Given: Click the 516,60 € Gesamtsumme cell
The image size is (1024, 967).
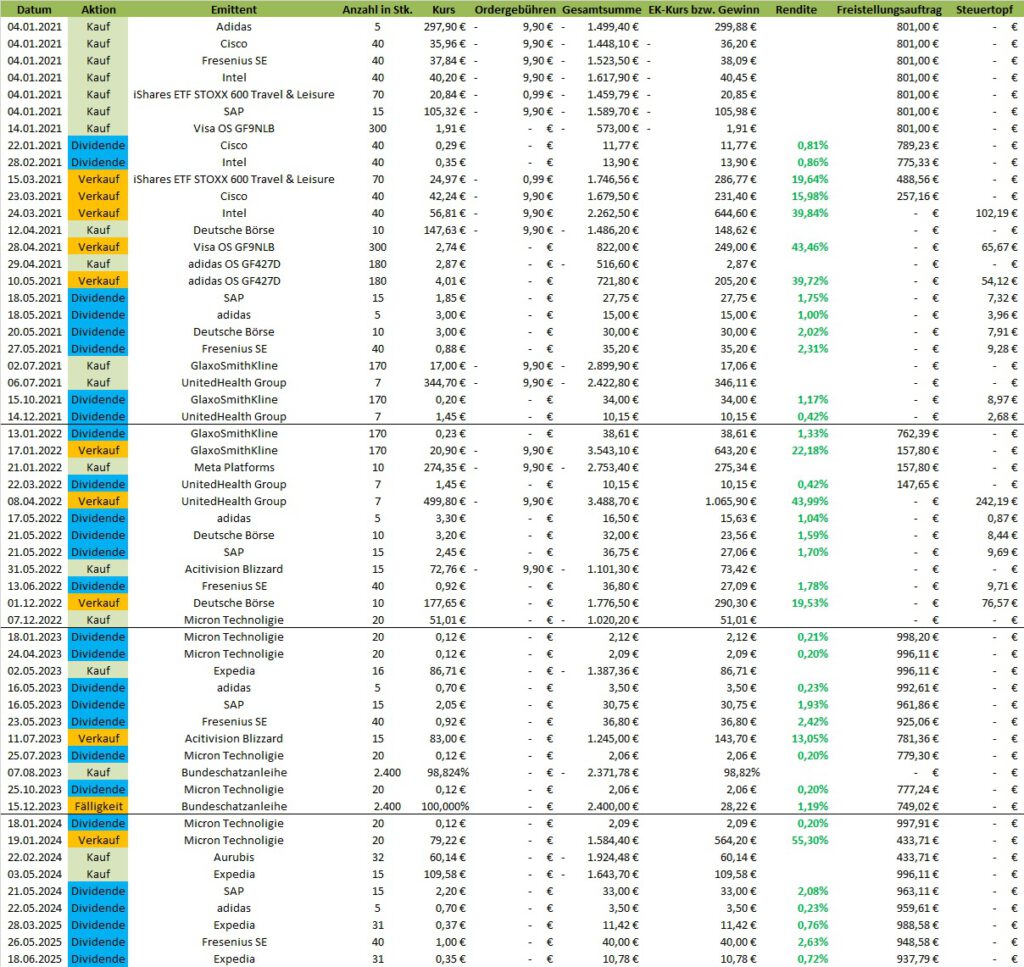Looking at the screenshot, I should point(617,264).
